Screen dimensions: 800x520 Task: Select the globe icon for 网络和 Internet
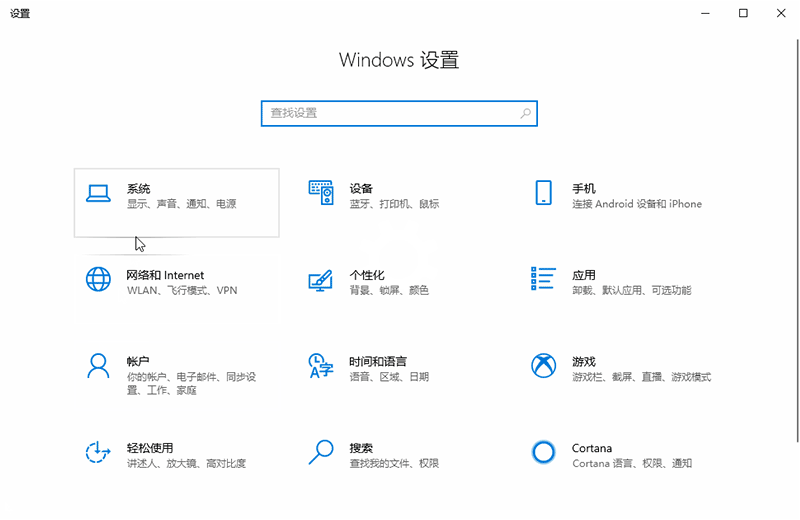(97, 280)
